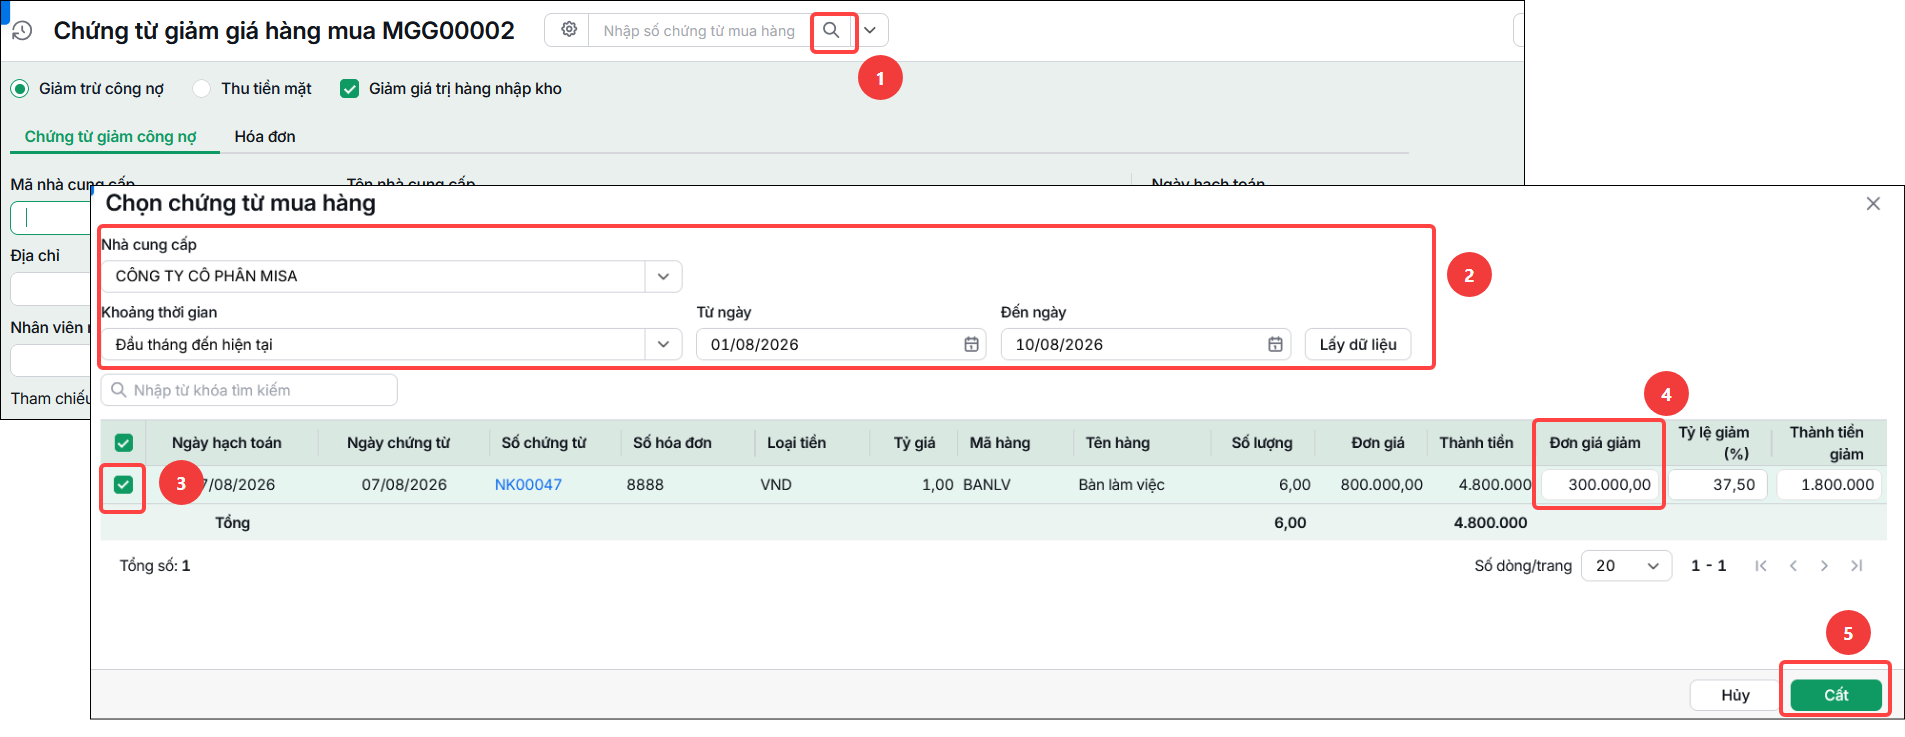Screen dimensions: 1905x737
Task: Open voucher link NK00047
Action: (528, 485)
